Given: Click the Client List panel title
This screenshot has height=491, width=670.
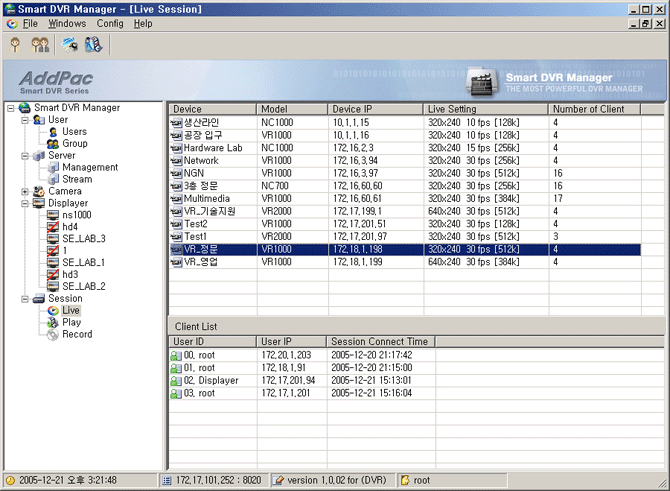Looking at the screenshot, I should click(x=196, y=327).
